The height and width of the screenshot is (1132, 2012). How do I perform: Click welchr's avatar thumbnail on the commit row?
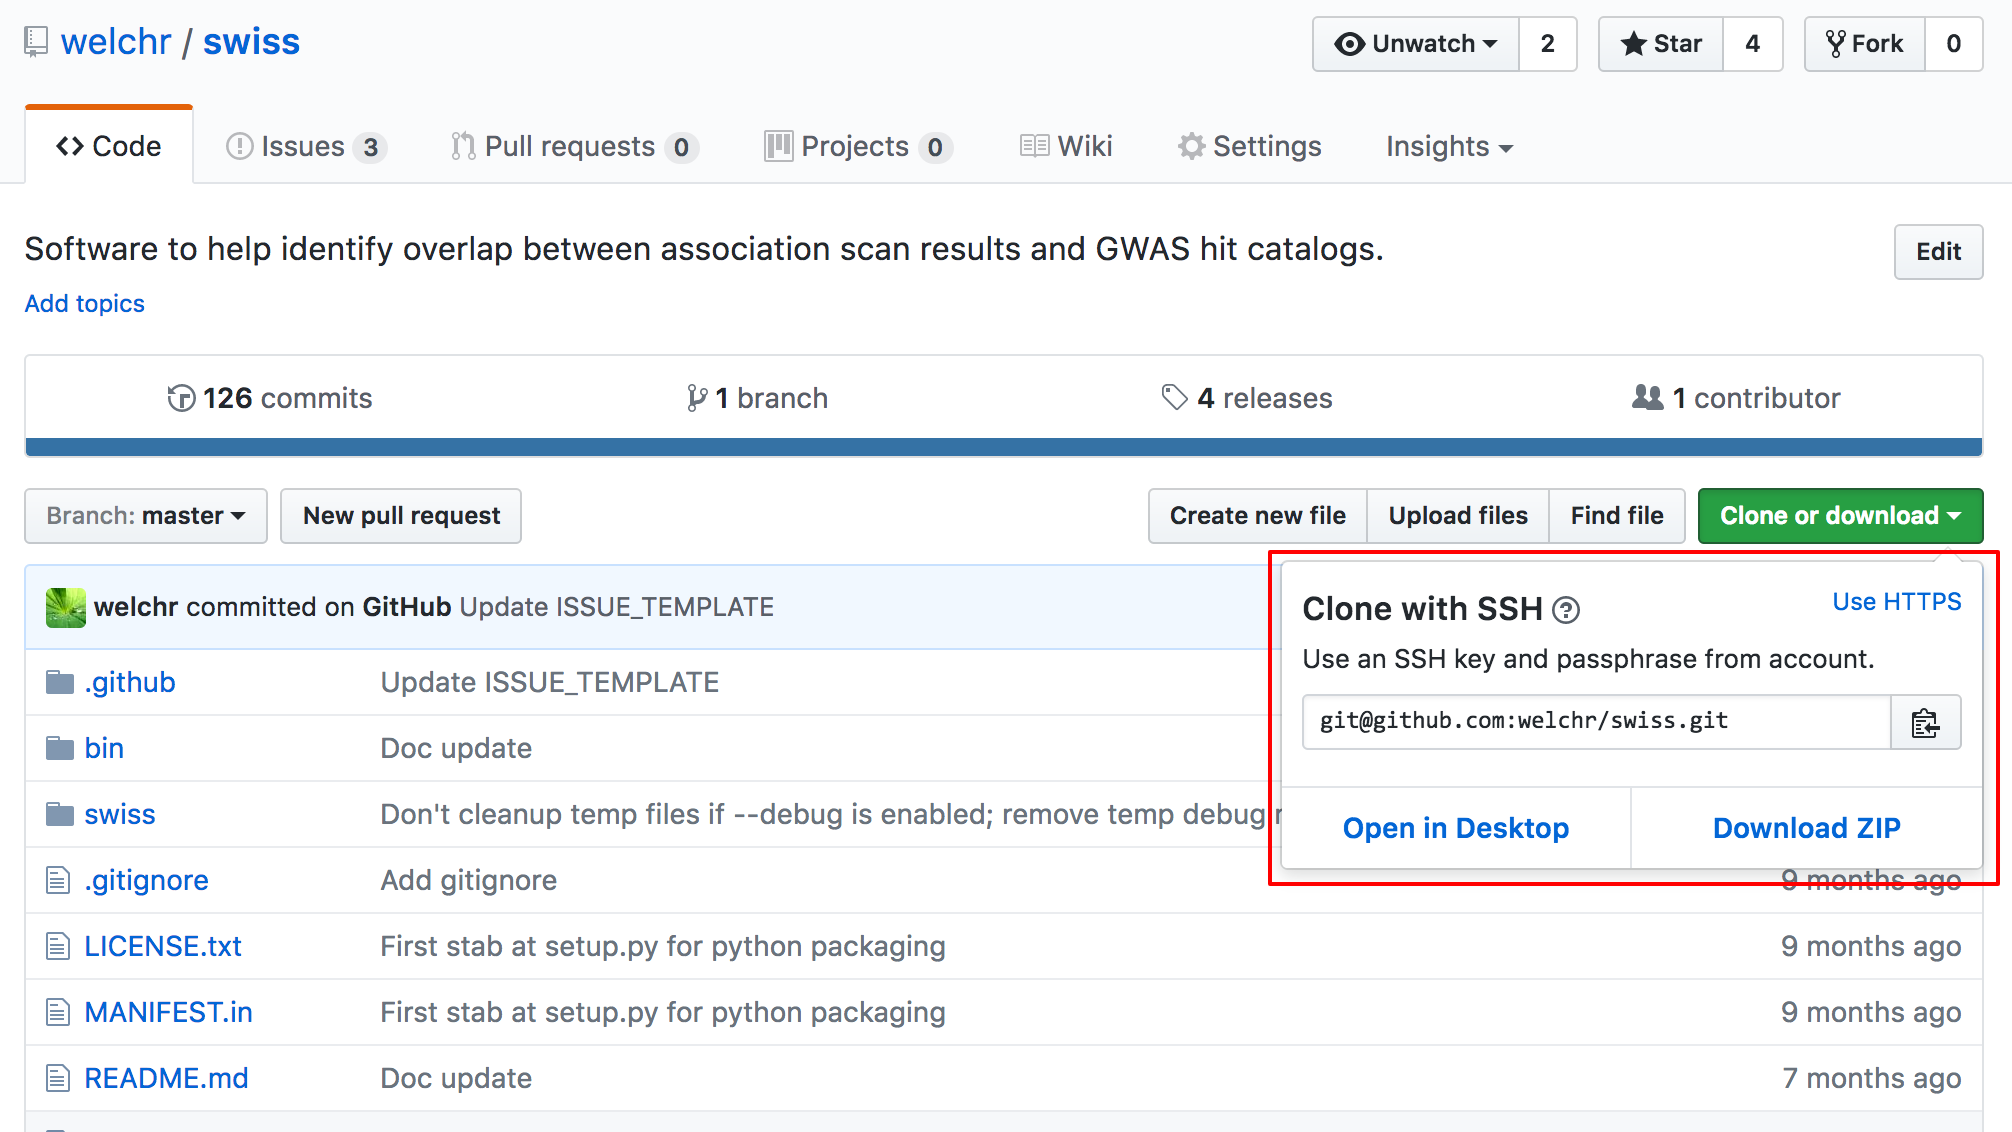click(66, 608)
